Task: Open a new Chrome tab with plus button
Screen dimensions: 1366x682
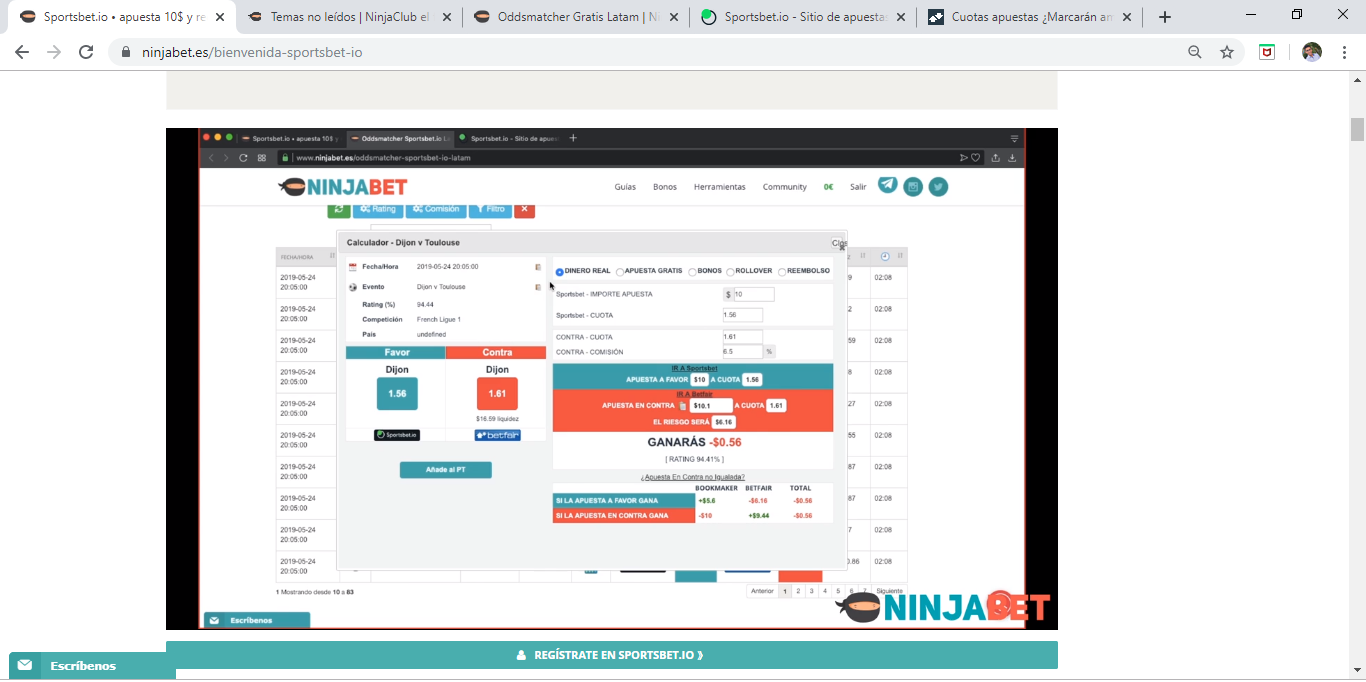Action: pos(1165,17)
